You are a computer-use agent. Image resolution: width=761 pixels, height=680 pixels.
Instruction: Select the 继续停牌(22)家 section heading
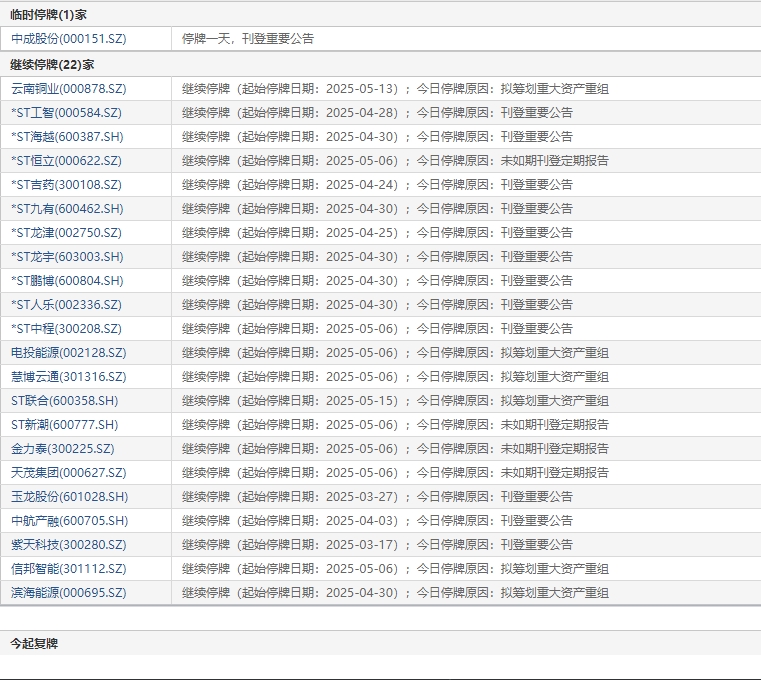pos(52,65)
